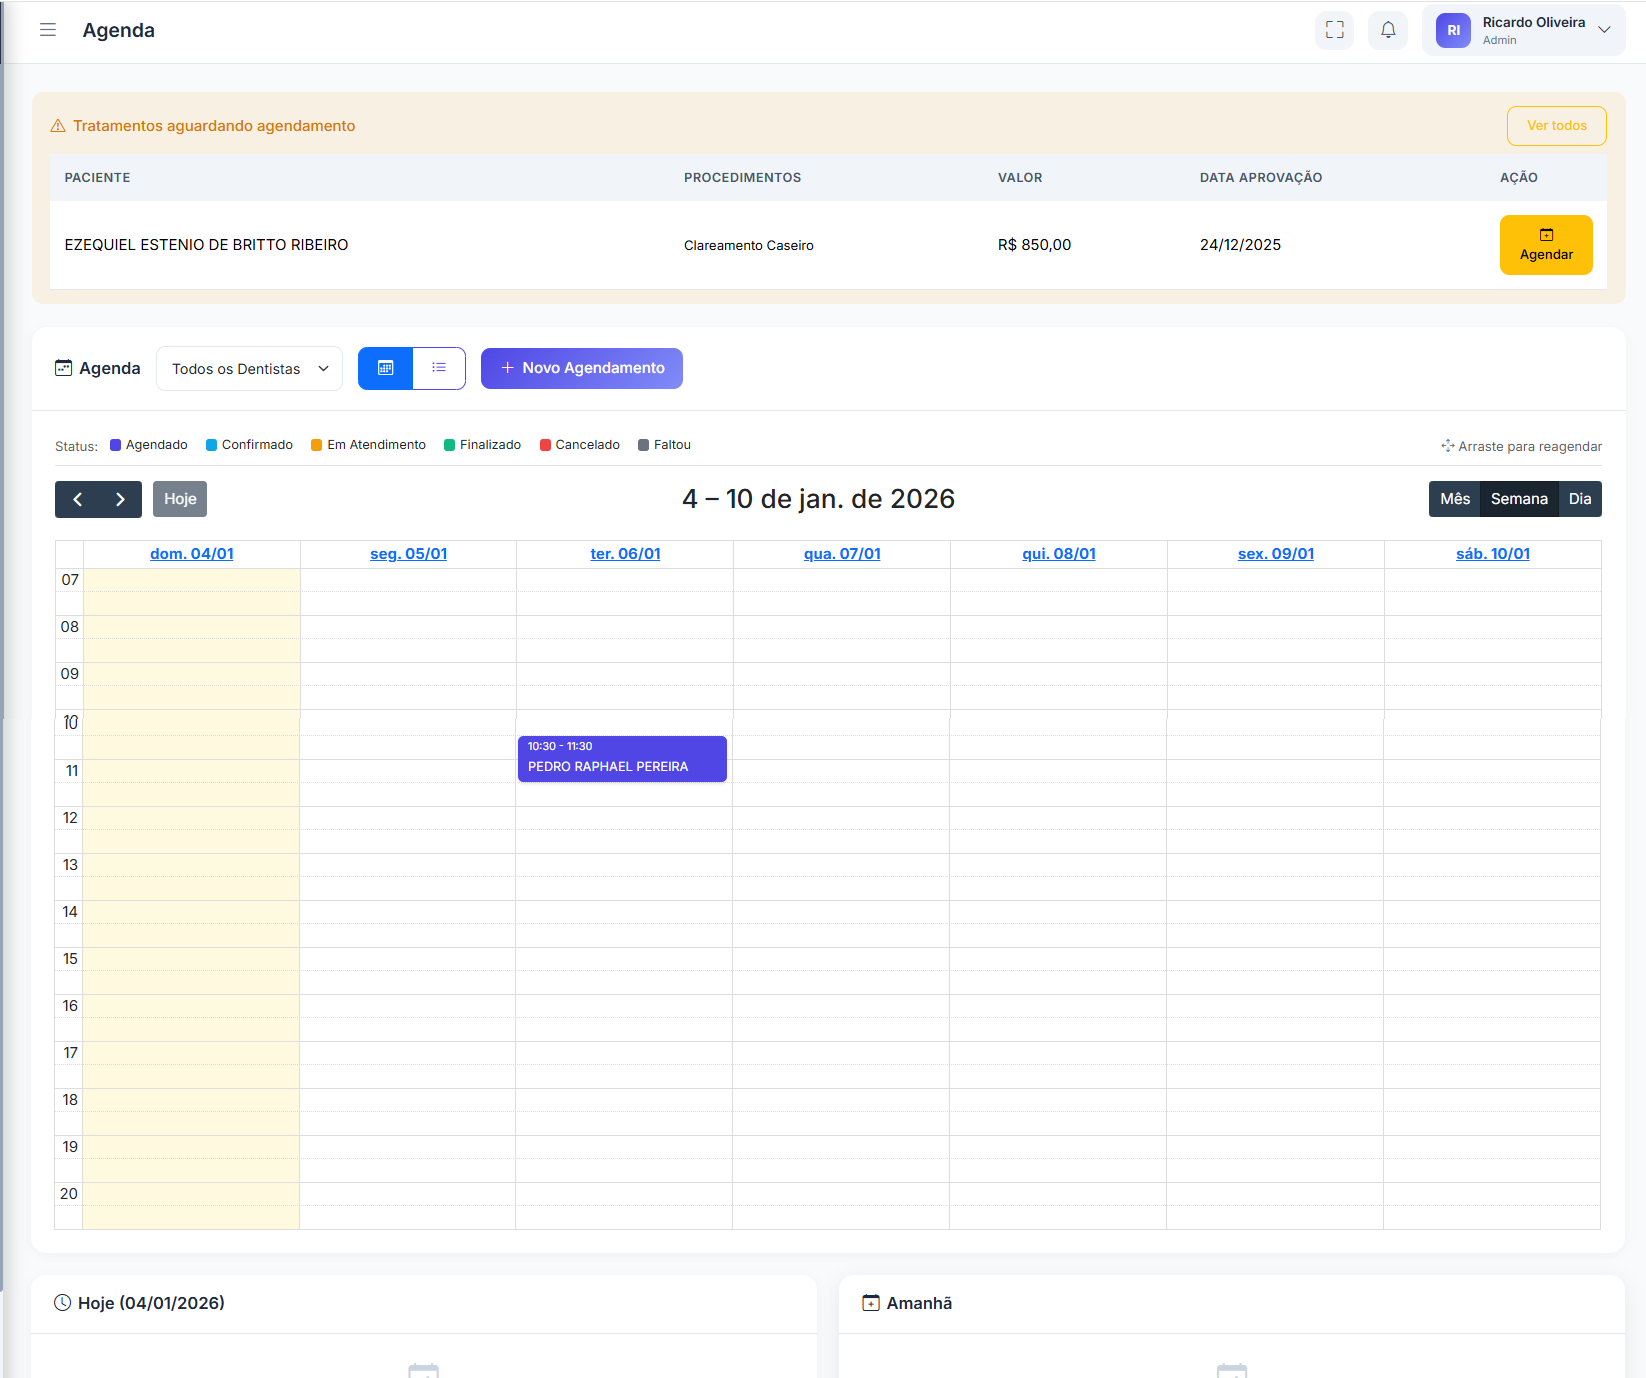Click the Finalizado green color swatch

(449, 445)
